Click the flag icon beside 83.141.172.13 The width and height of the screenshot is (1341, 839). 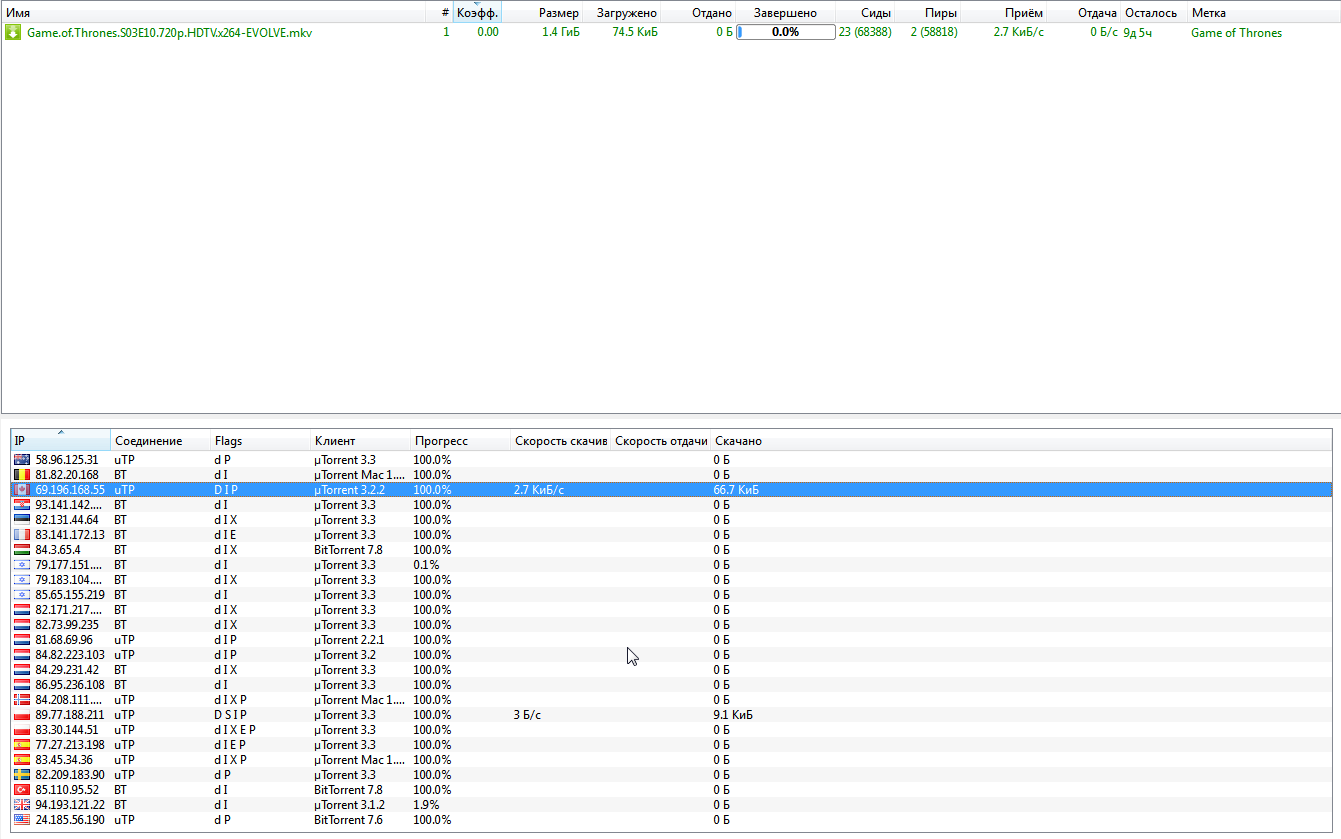point(22,535)
